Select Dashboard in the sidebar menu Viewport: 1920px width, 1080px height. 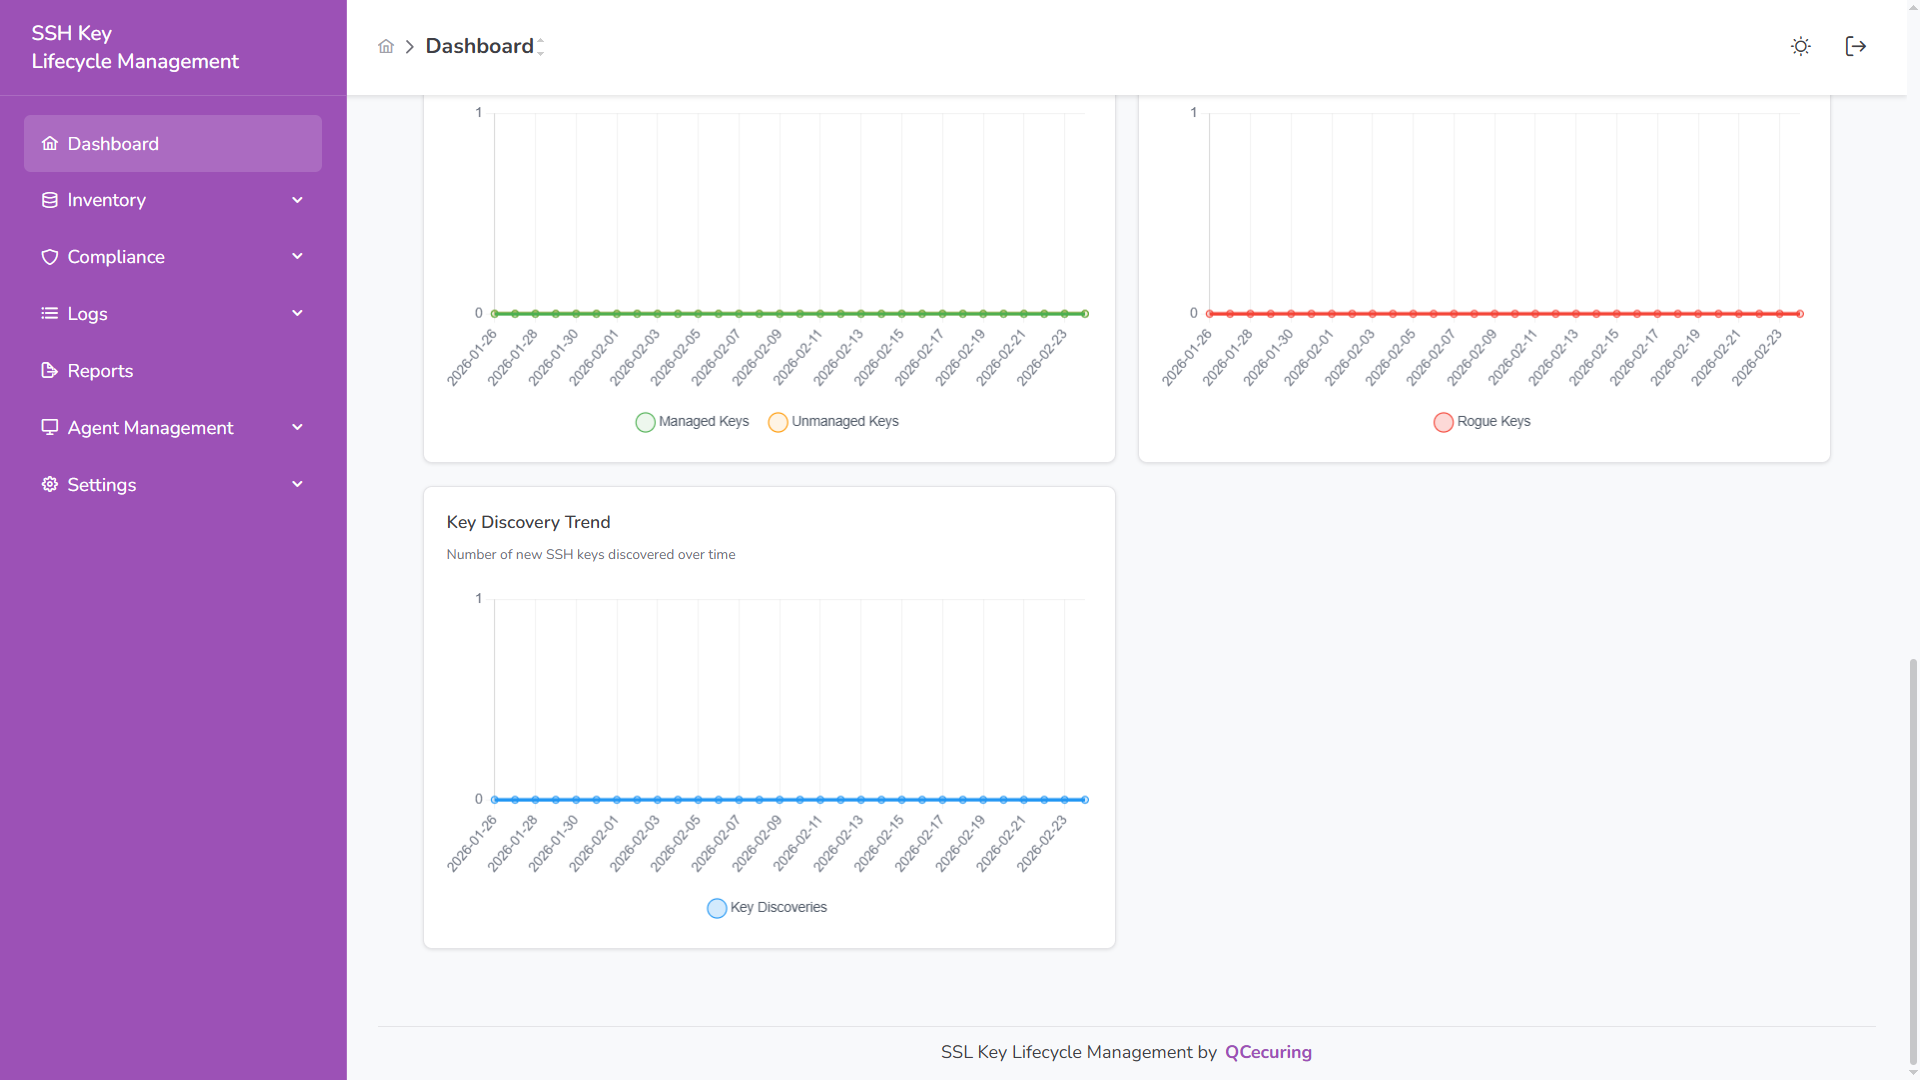click(x=112, y=143)
